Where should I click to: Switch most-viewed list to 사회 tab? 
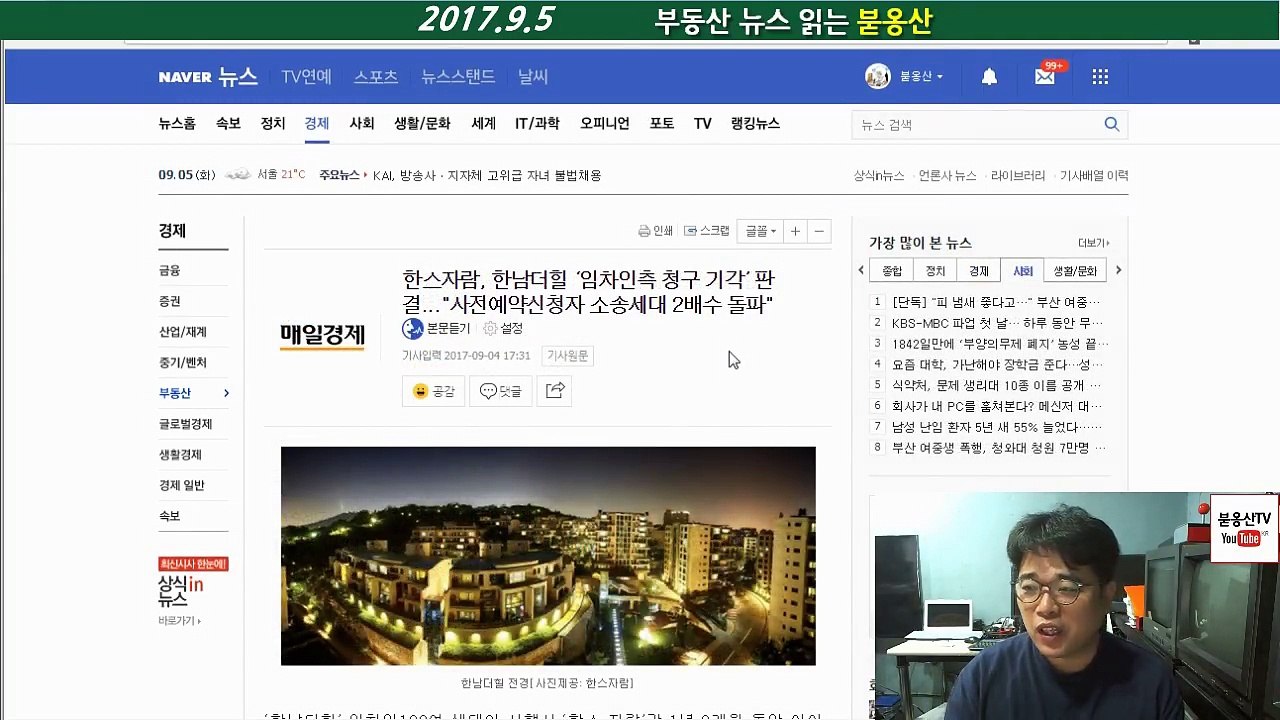pos(1022,271)
